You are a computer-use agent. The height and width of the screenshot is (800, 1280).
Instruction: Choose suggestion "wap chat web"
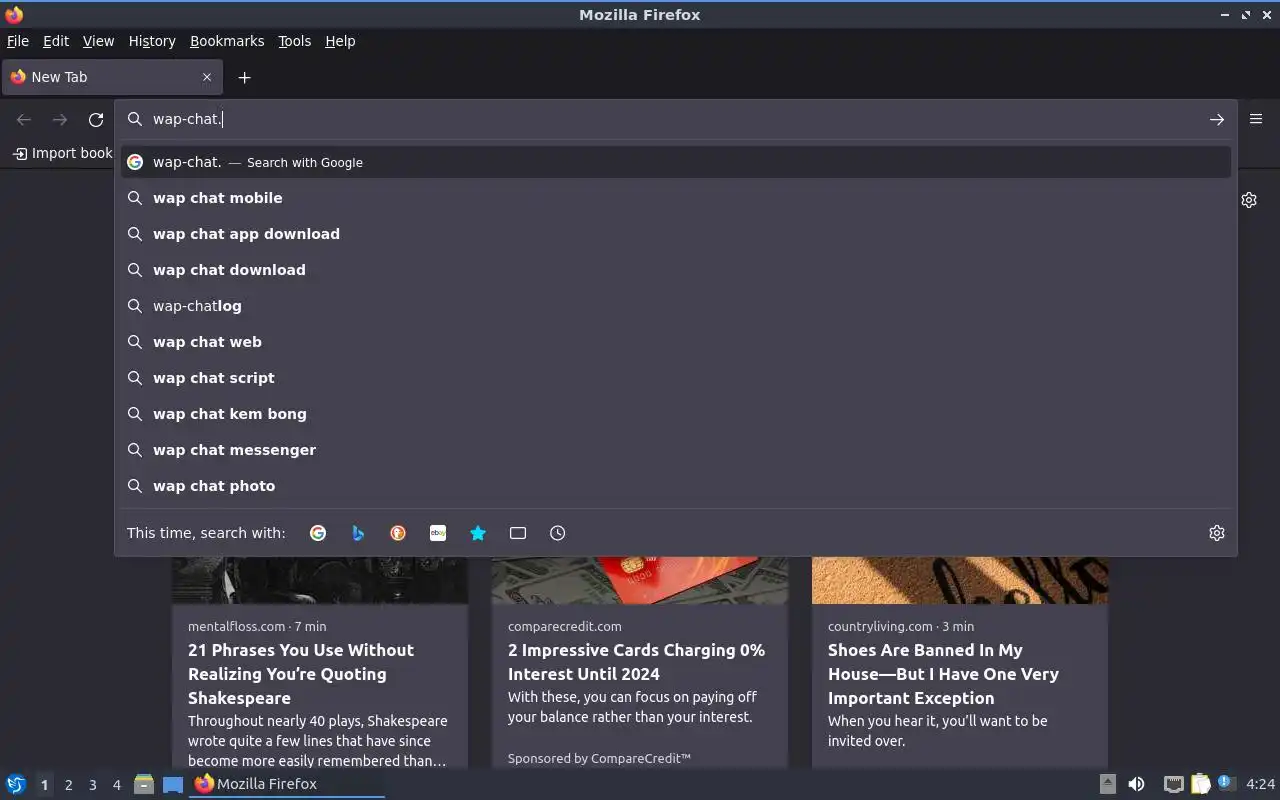(x=676, y=342)
